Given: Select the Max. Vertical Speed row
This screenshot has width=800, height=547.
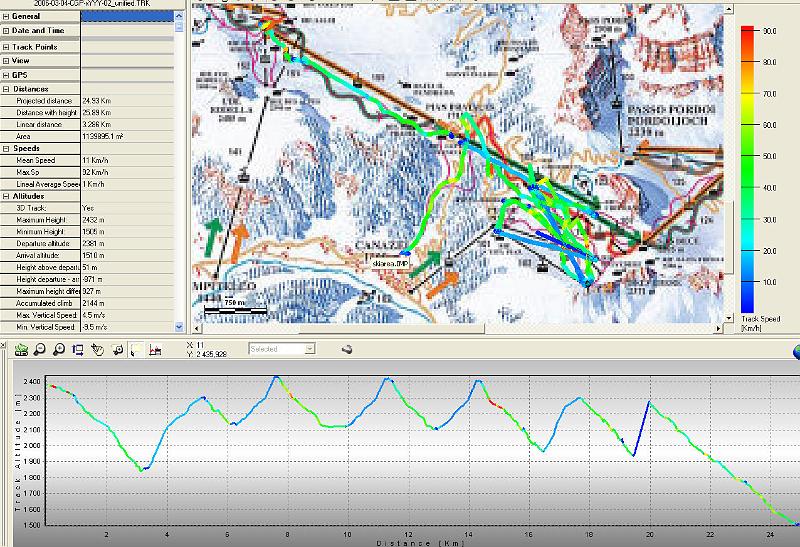Looking at the screenshot, I should 87,315.
